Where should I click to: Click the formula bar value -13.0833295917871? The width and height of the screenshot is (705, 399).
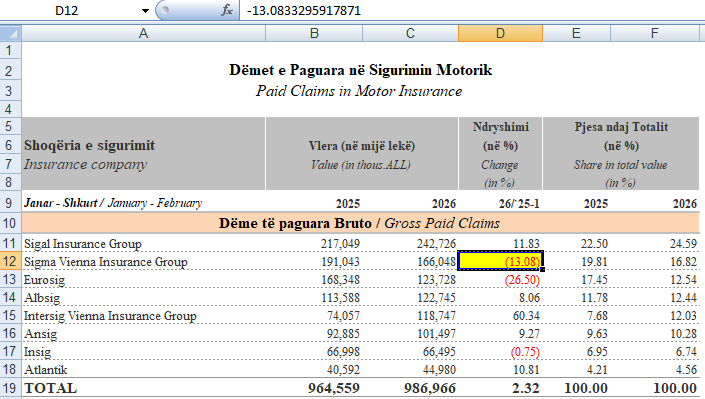click(x=304, y=10)
